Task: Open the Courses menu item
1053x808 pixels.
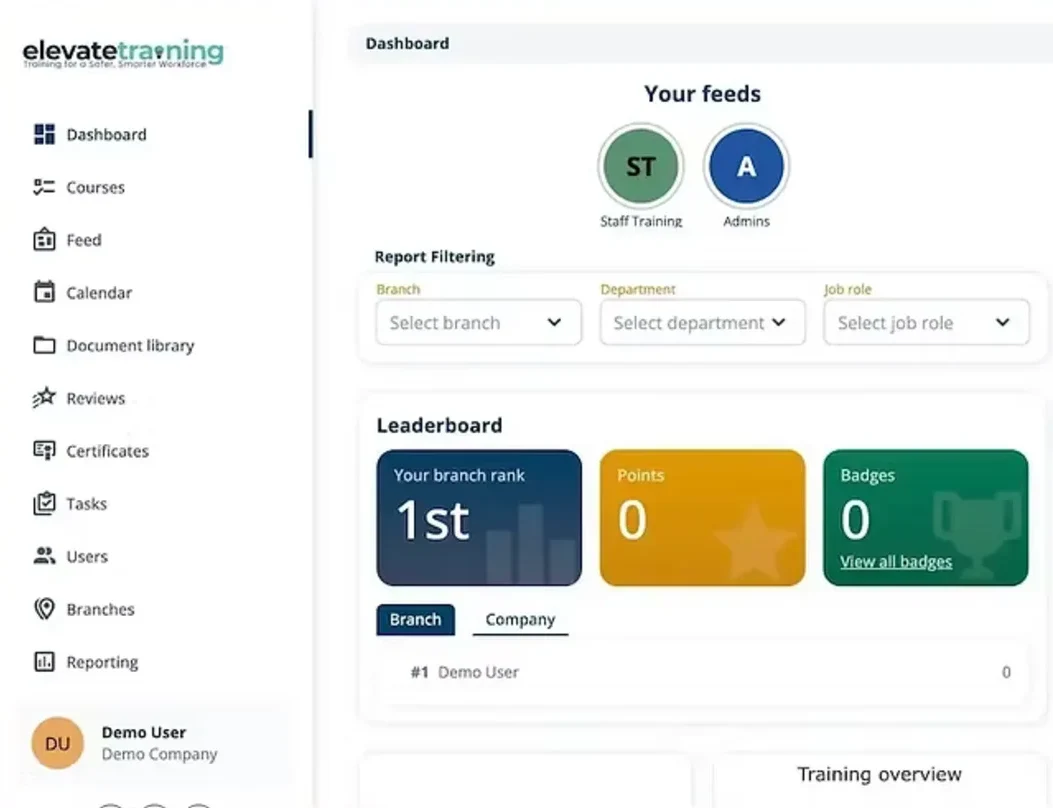Action: point(95,187)
